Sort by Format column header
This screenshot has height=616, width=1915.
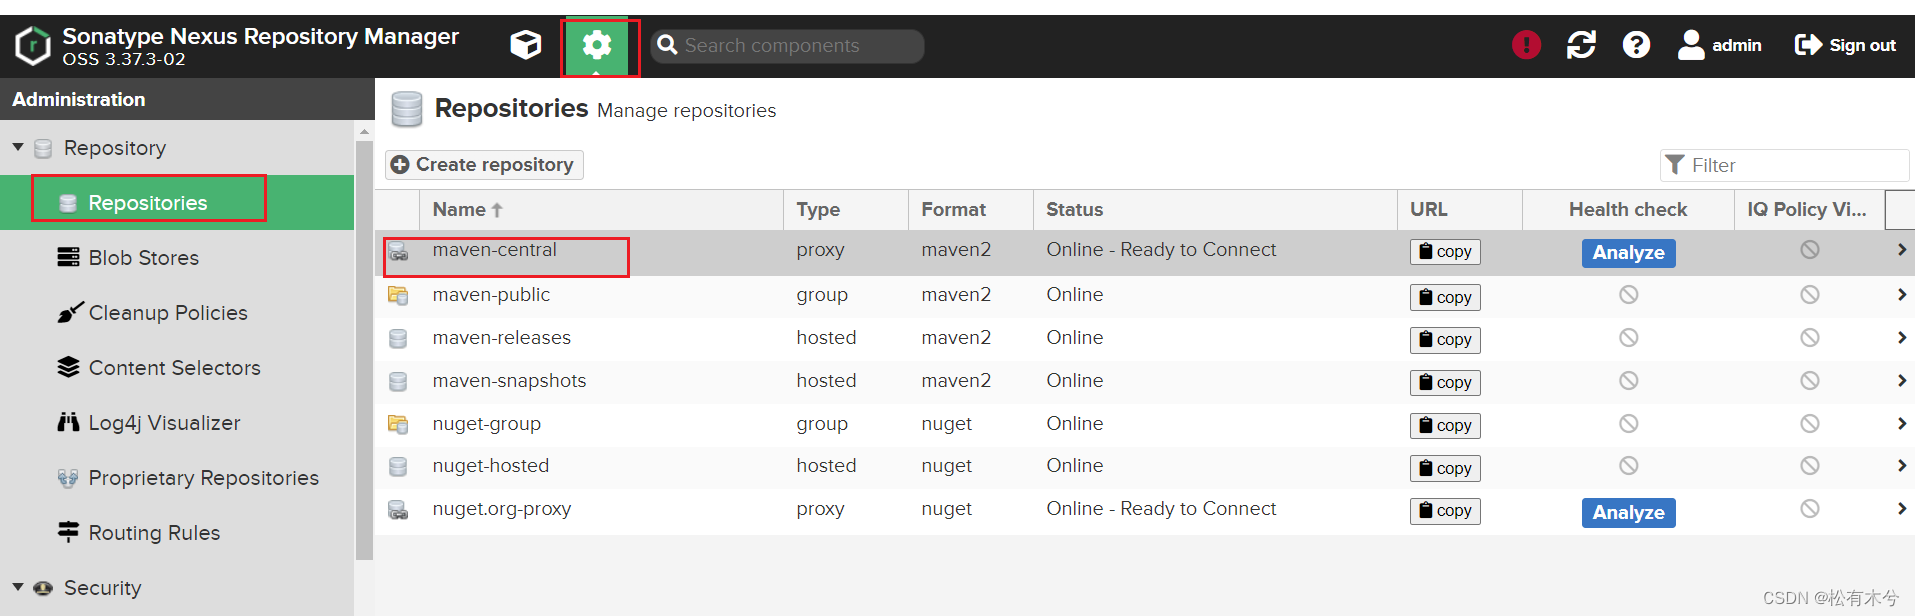pos(971,210)
